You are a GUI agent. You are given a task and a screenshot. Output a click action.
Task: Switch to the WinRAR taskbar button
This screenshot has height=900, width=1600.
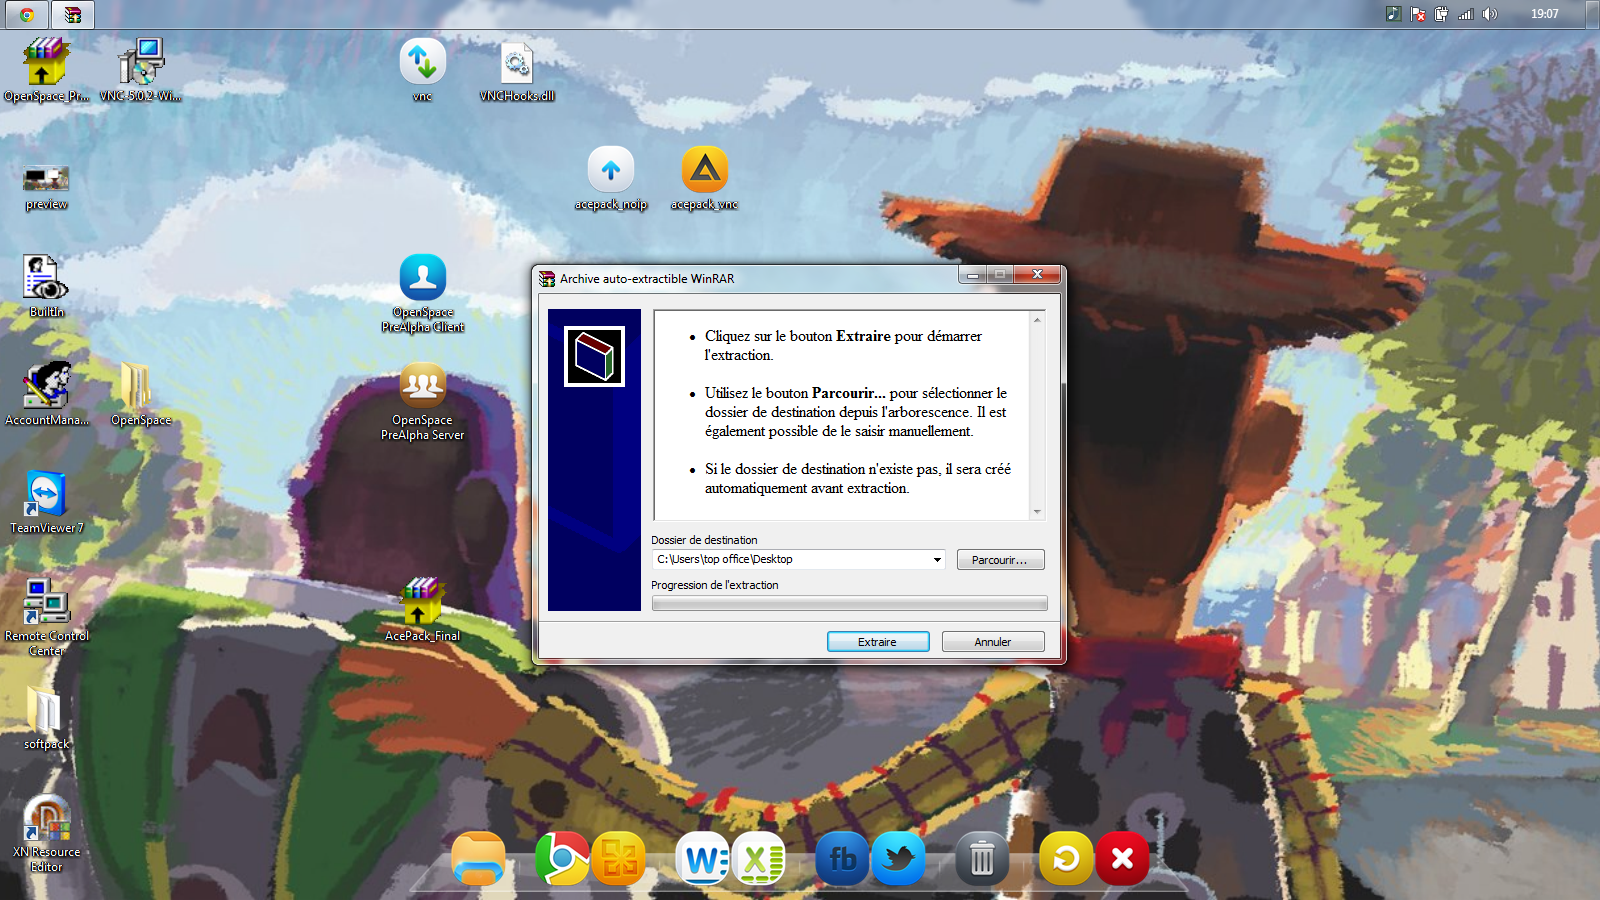tap(73, 14)
